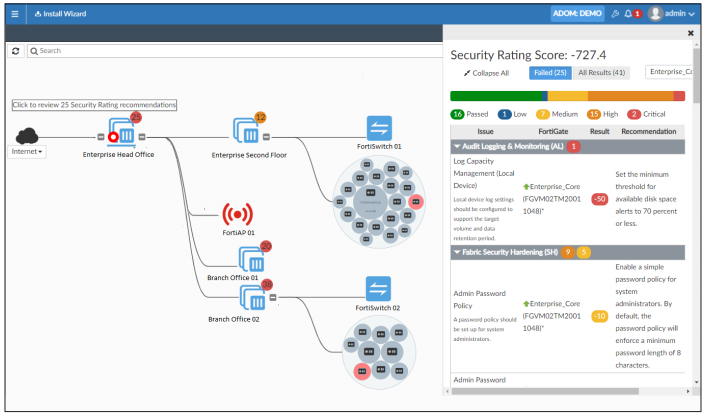The image size is (705, 415).
Task: Sort by the FortiGate column header
Action: 553,131
